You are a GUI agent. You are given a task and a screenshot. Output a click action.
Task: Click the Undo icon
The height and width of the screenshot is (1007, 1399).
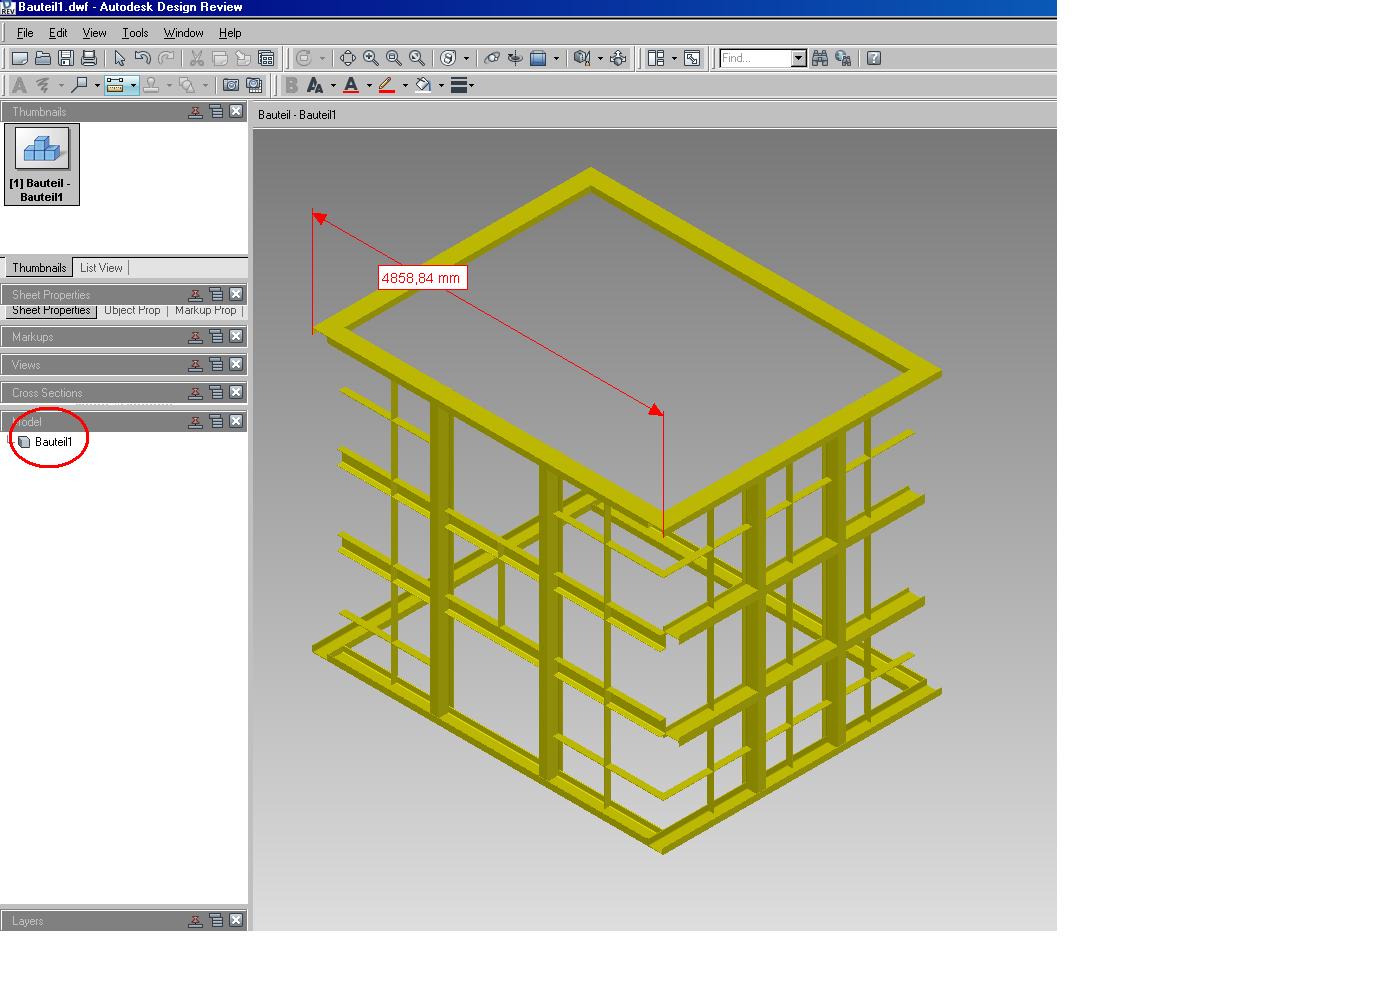point(142,58)
